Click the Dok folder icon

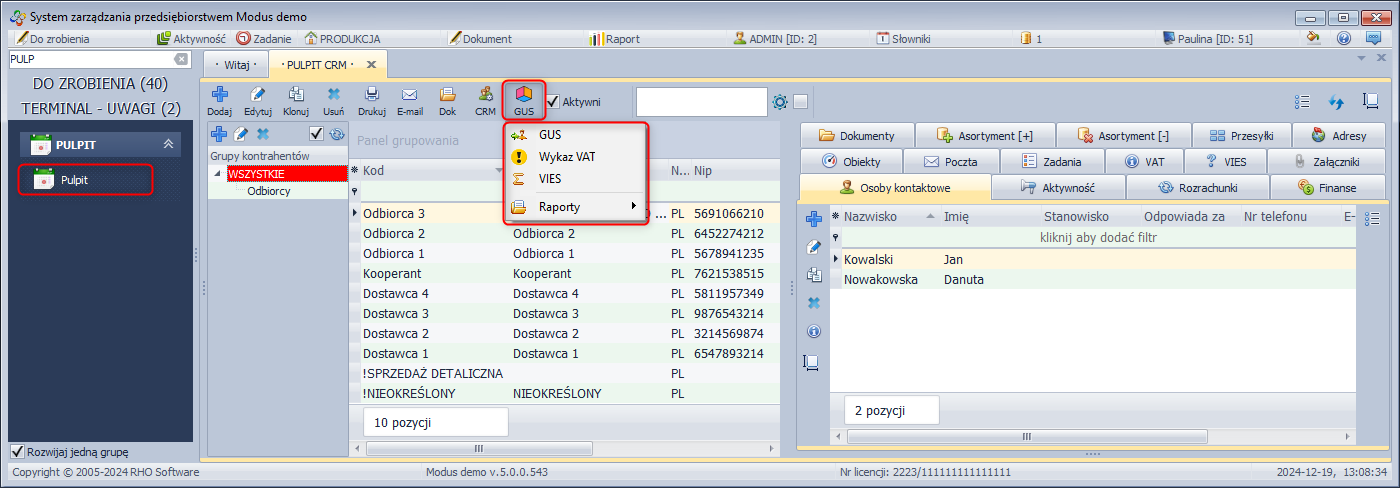pos(448,95)
